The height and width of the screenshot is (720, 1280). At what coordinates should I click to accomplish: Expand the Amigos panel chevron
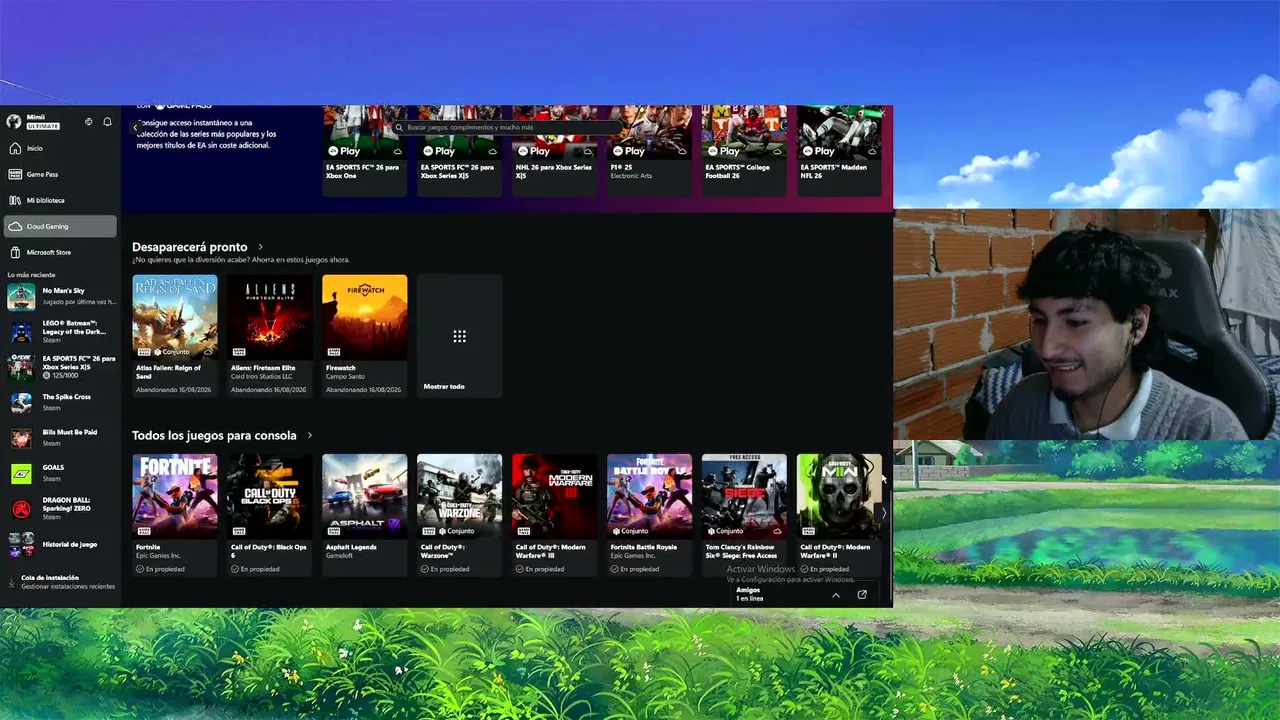click(x=836, y=595)
